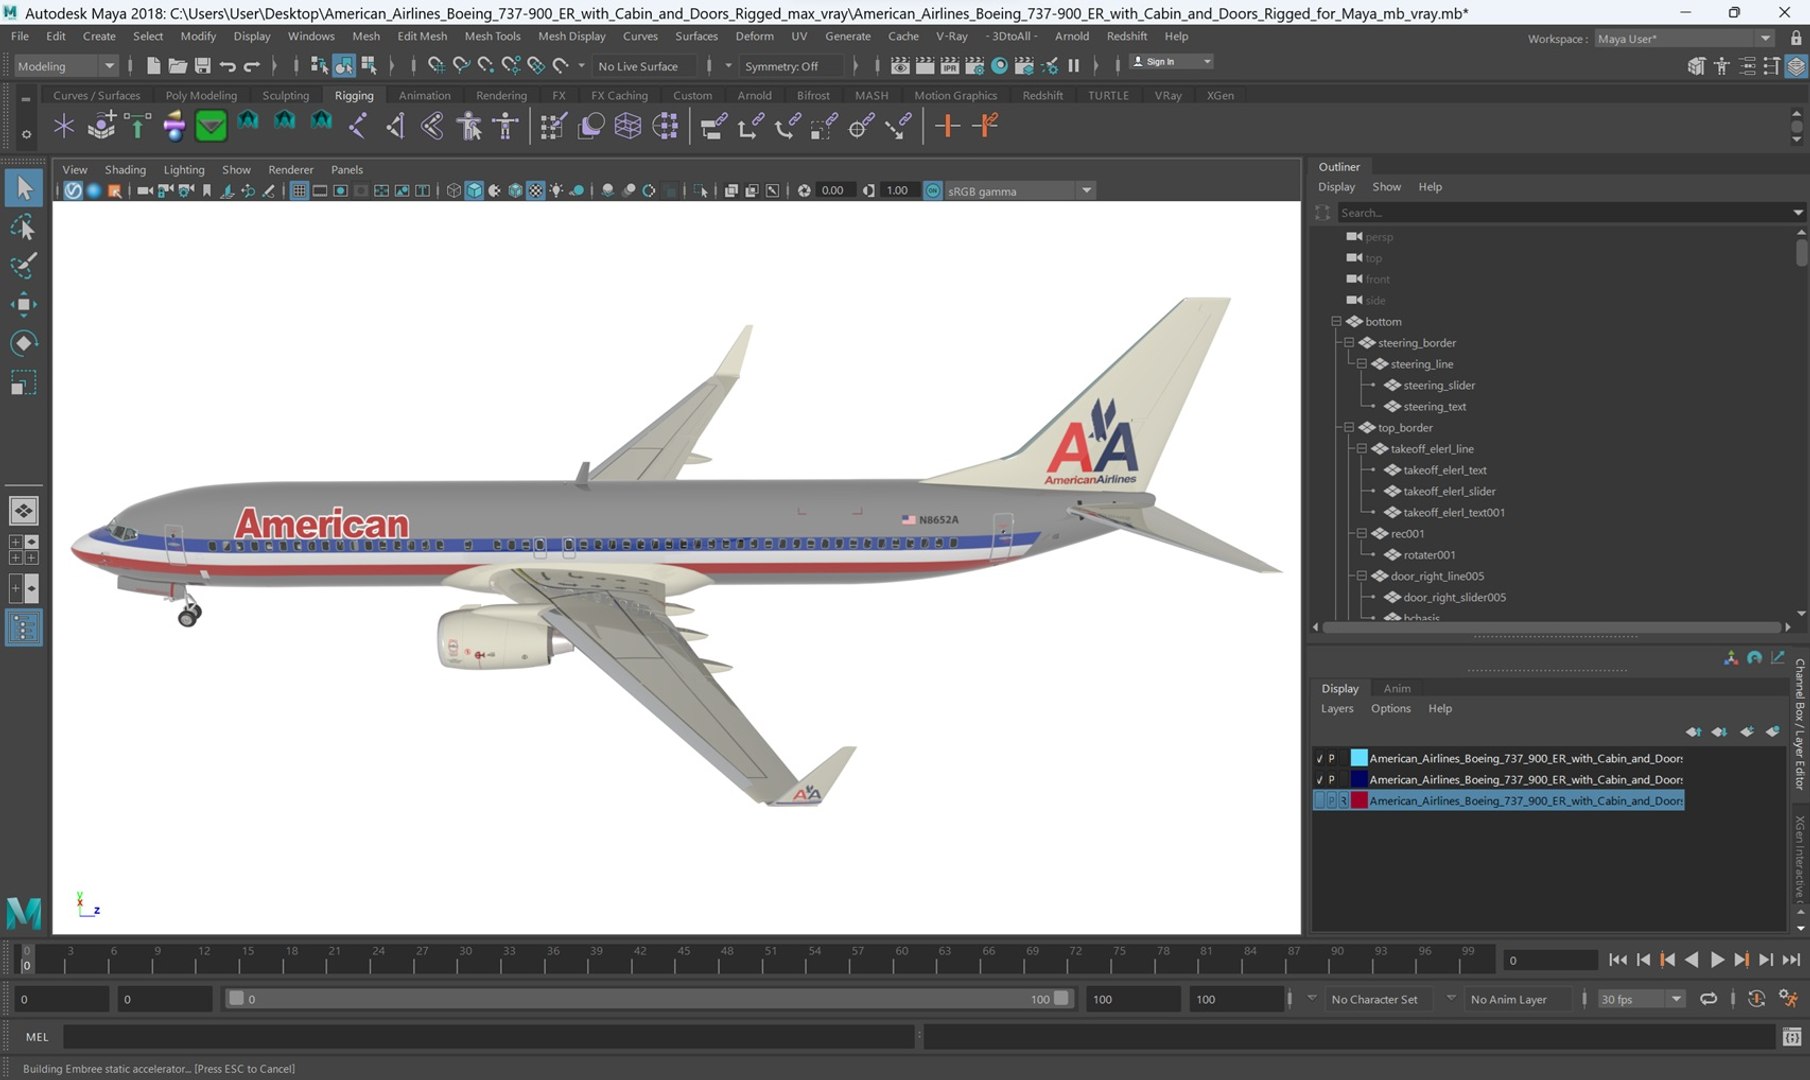
Task: Activate the Move tool in the toolbox
Action: click(x=24, y=304)
